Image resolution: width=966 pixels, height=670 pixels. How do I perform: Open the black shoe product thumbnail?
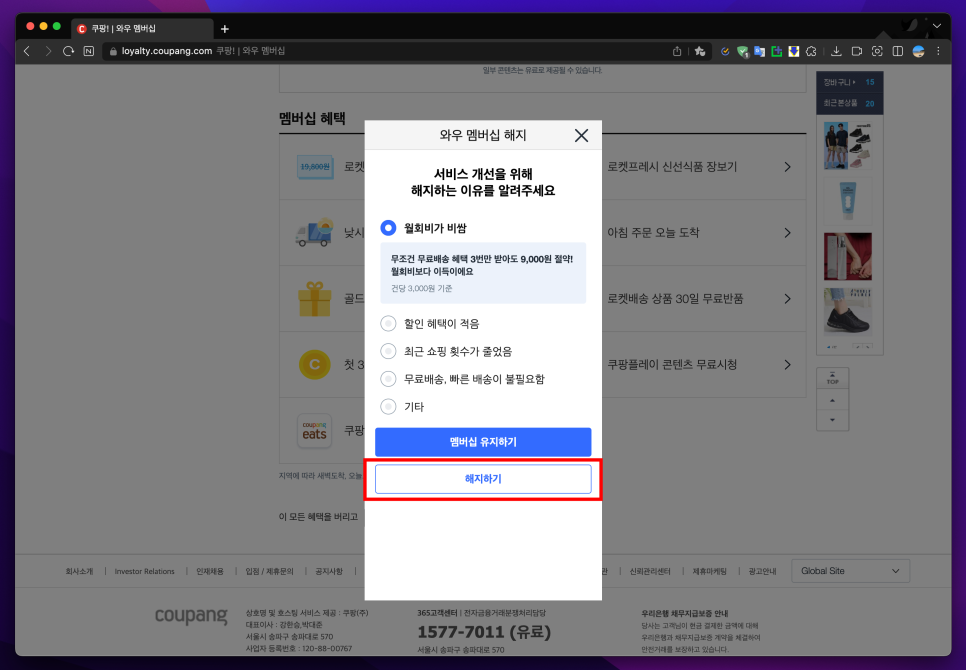pos(848,312)
